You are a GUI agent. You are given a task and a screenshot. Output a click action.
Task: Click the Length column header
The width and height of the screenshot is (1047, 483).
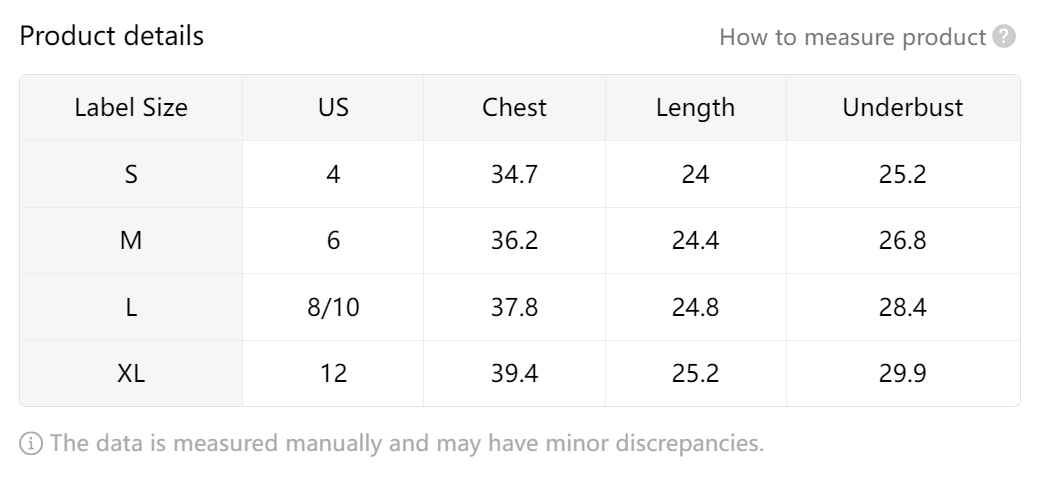695,108
